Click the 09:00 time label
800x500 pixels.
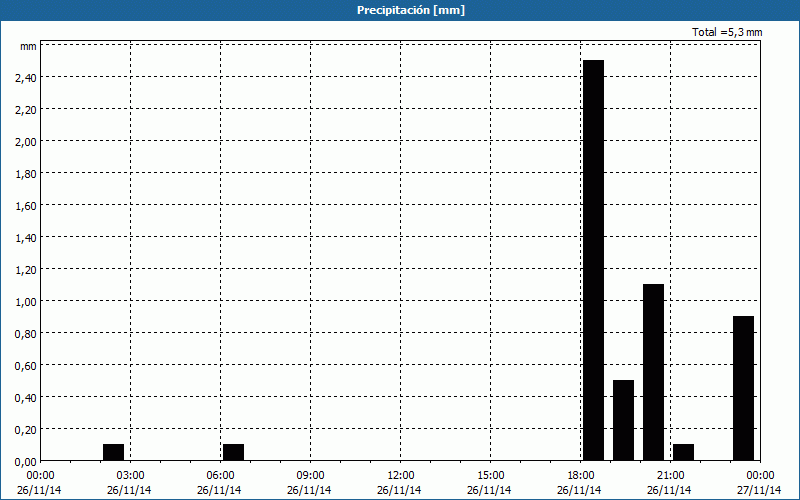(x=310, y=476)
